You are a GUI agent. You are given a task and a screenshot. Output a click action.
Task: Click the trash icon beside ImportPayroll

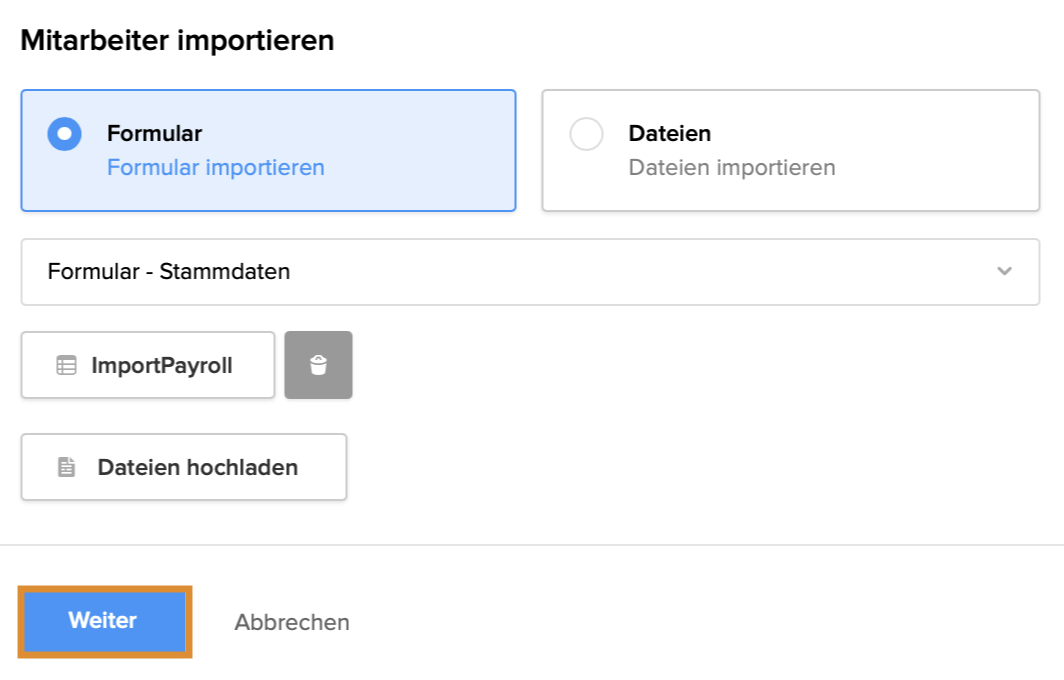click(x=318, y=365)
